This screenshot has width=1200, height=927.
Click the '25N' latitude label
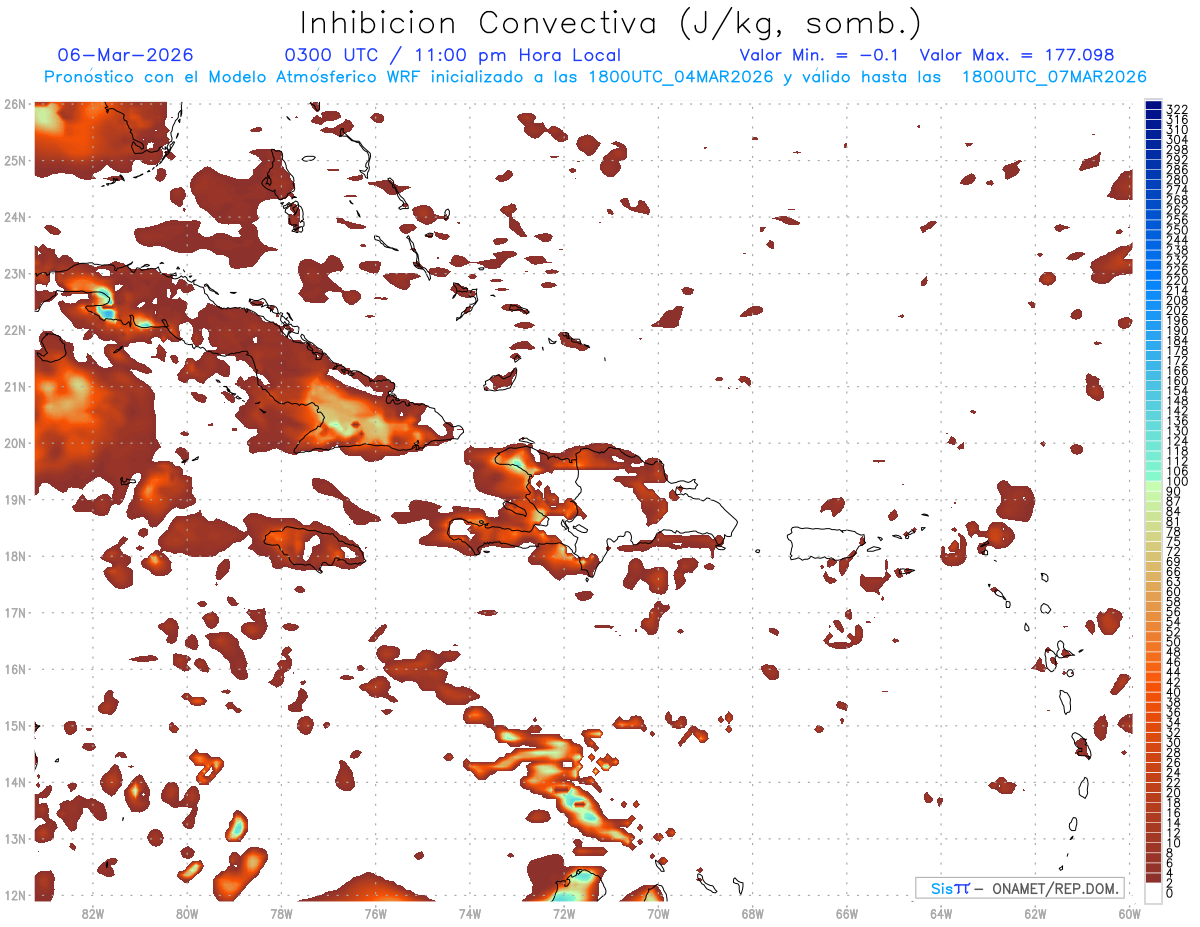click(15, 160)
